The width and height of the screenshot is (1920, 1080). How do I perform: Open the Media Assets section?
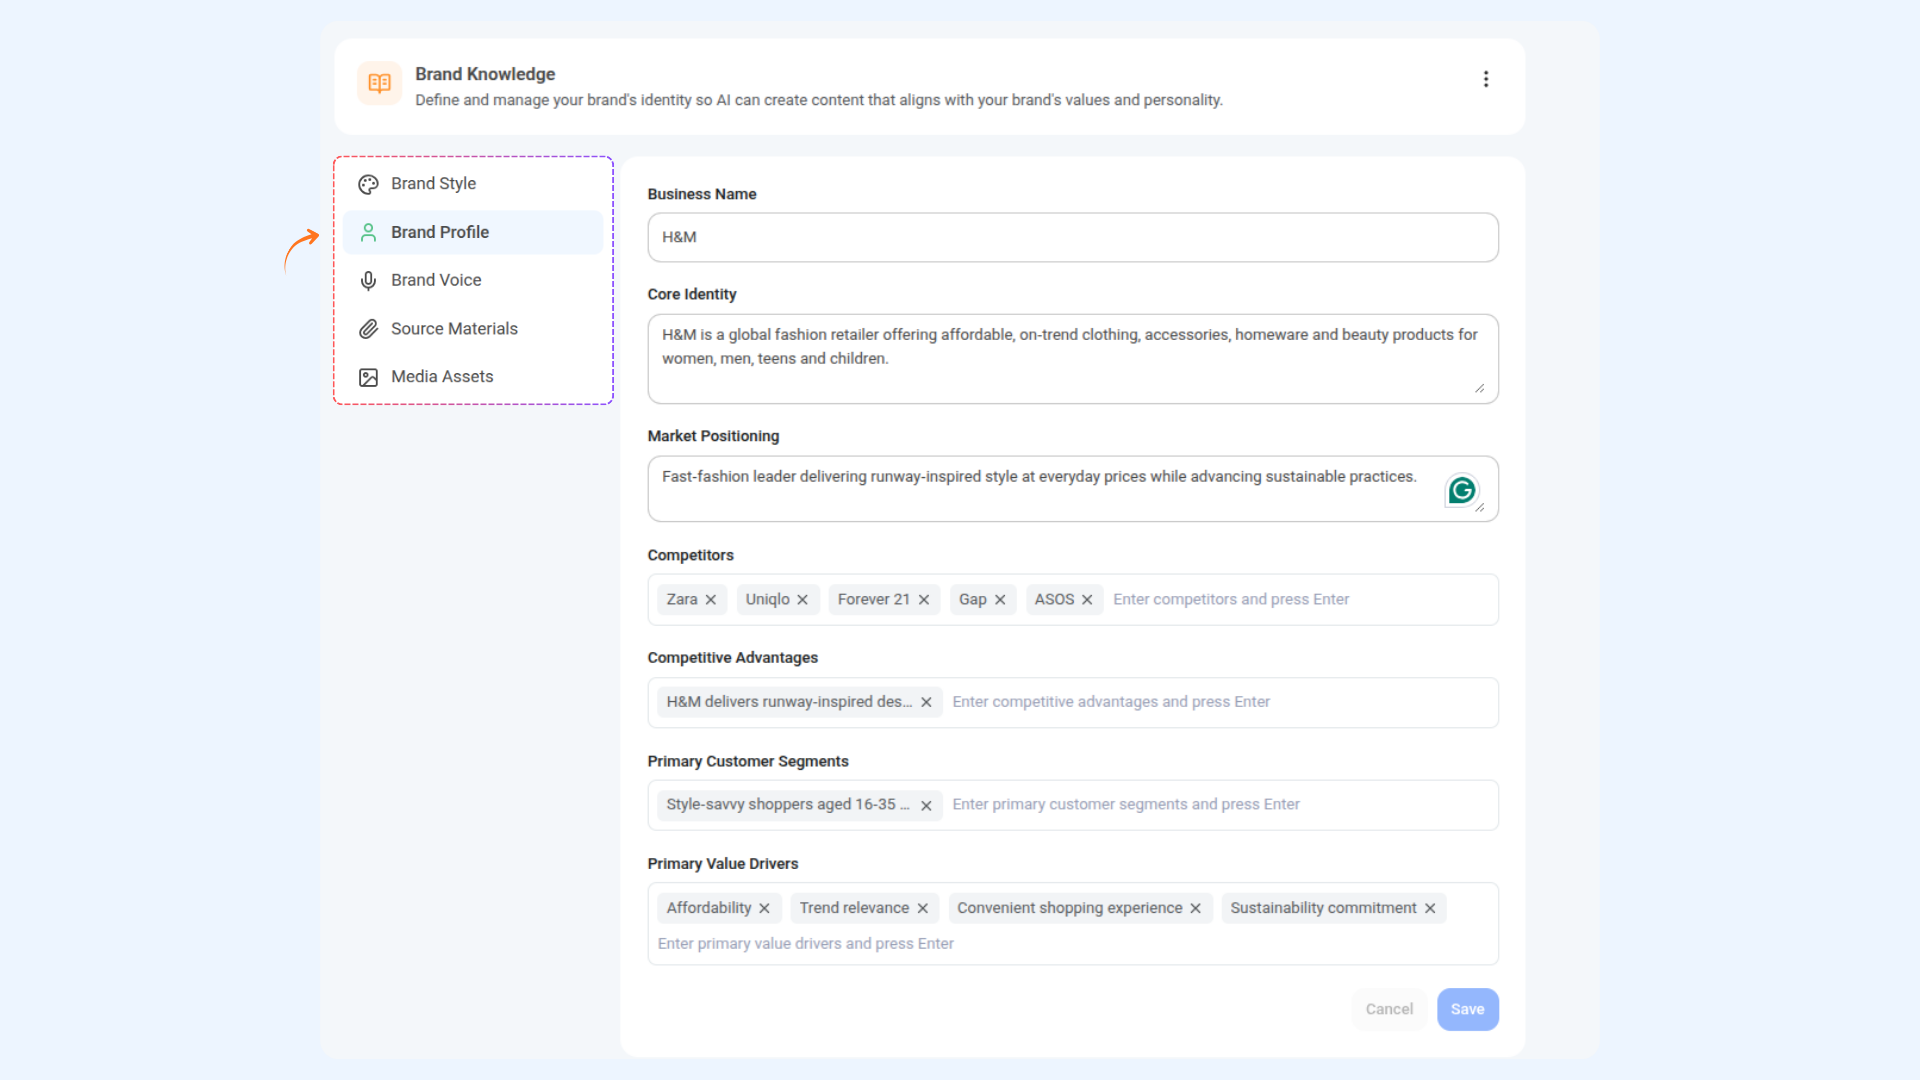click(x=473, y=377)
